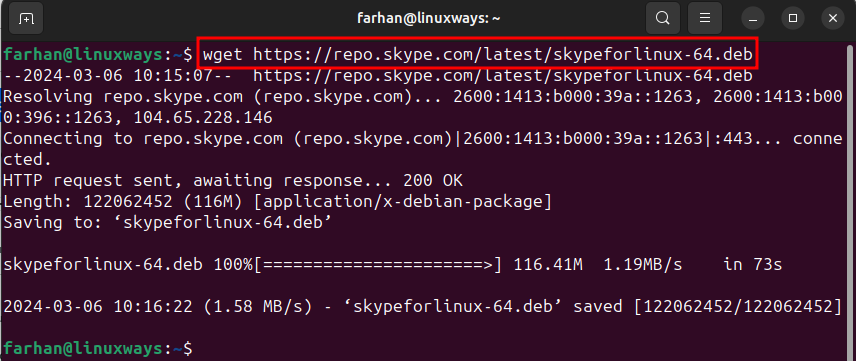Click the highlighted wget command
The width and height of the screenshot is (856, 361).
pyautogui.click(x=477, y=54)
